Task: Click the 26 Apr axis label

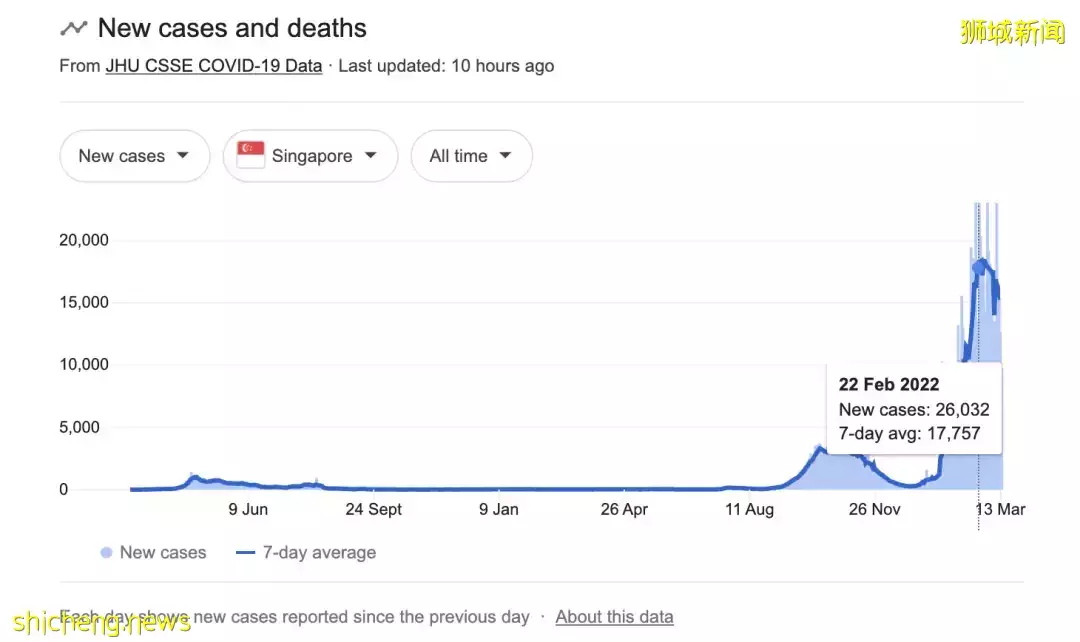Action: (623, 509)
